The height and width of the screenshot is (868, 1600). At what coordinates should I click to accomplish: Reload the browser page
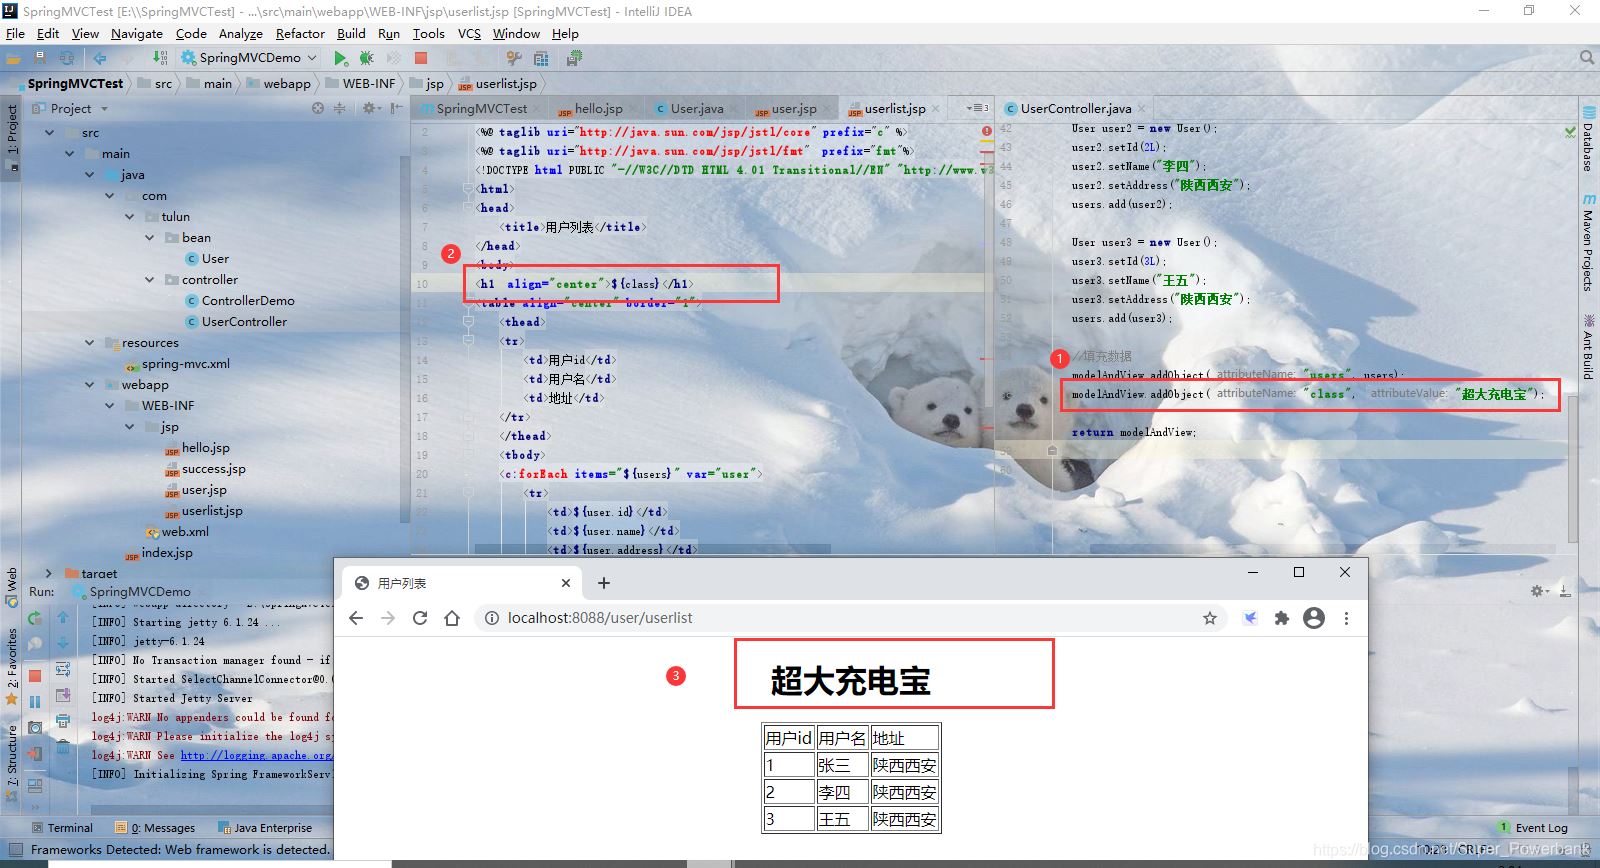tap(420, 618)
